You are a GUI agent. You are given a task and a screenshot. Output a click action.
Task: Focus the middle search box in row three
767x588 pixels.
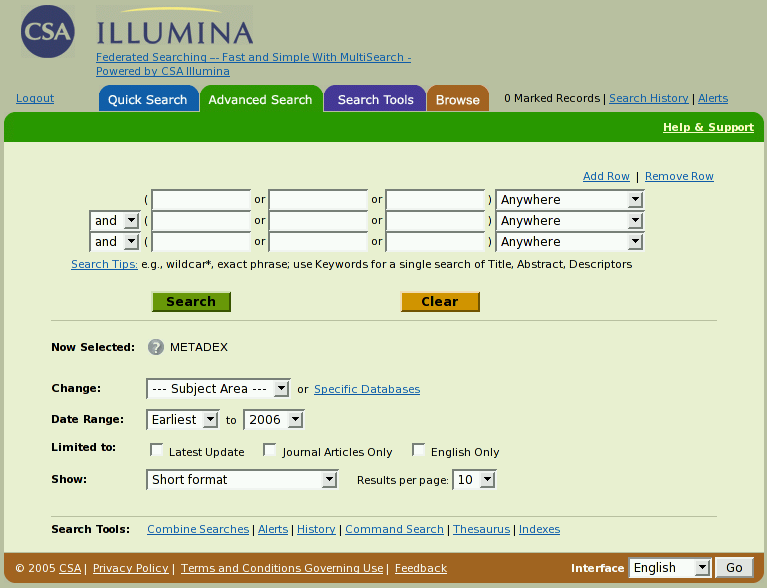coord(318,242)
